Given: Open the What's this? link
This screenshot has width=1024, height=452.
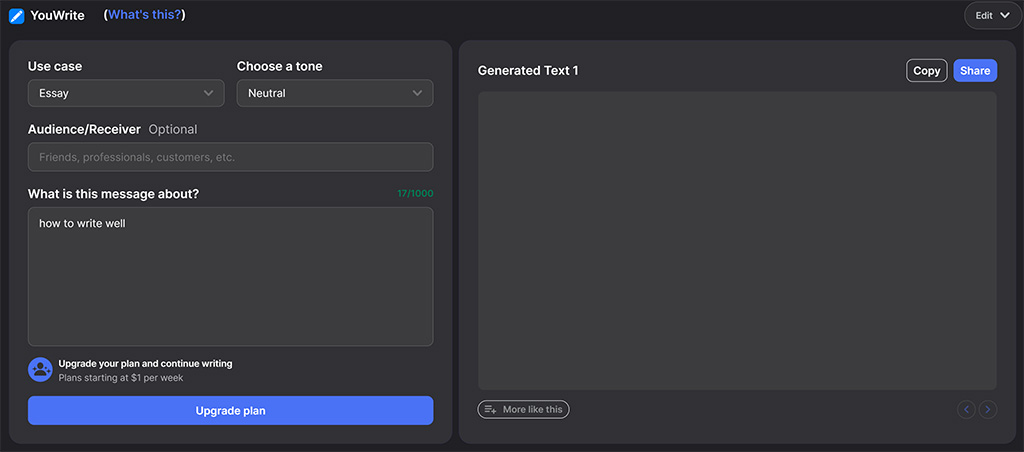Looking at the screenshot, I should (144, 14).
